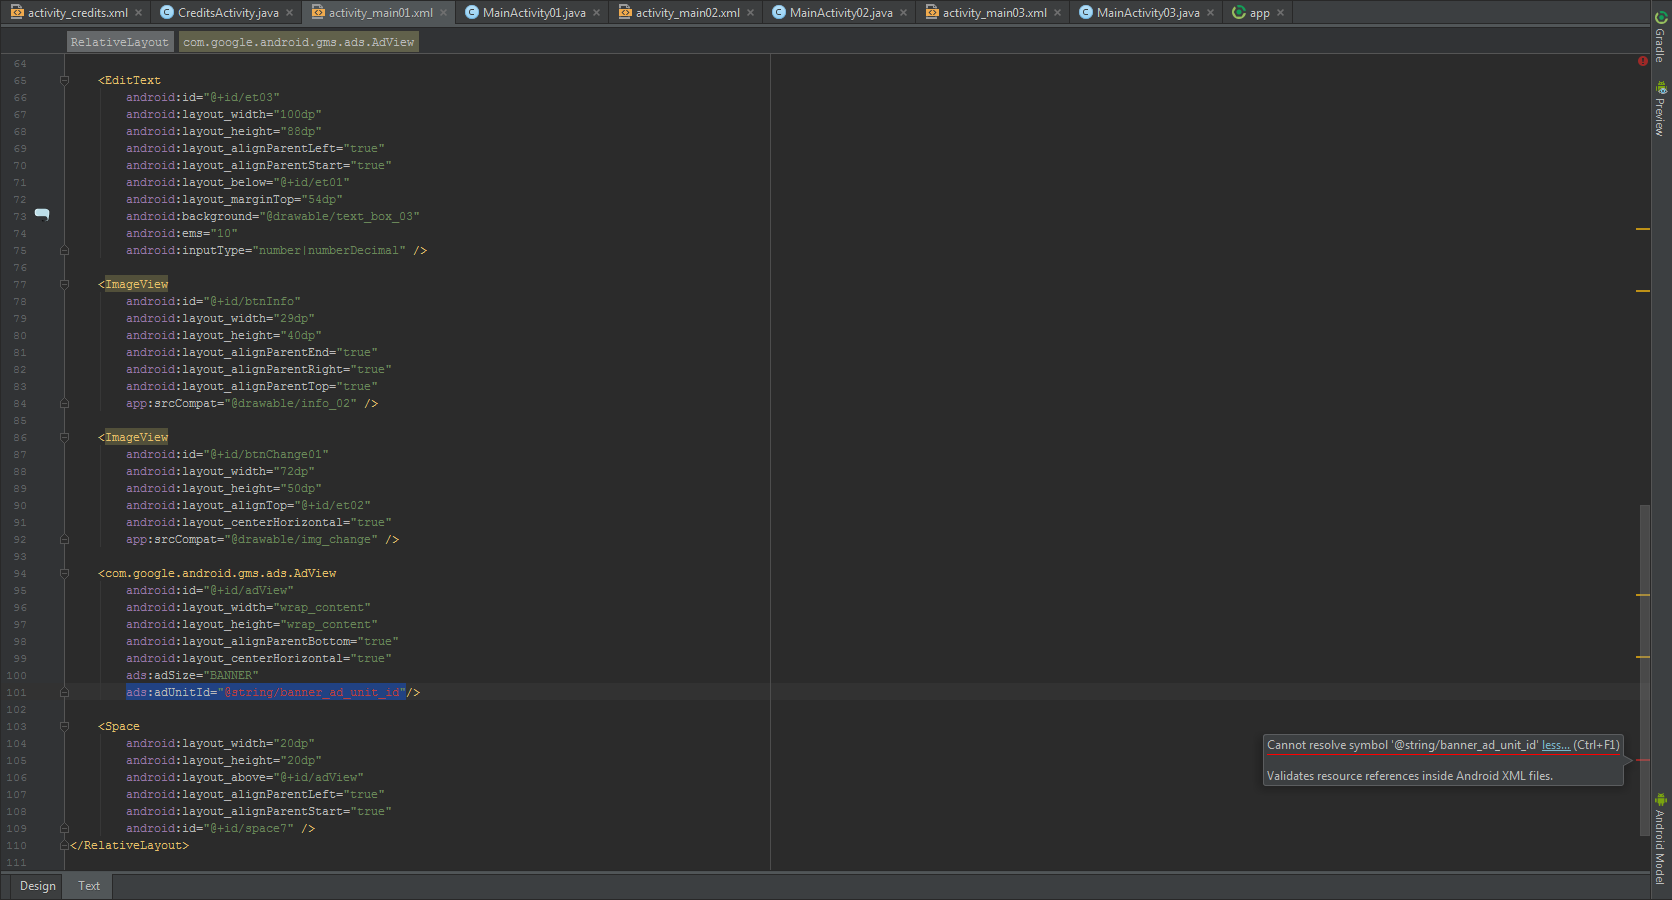Screen dimensions: 1672x900
Task: Close the activity_main01.xml tab
Action: coord(443,13)
